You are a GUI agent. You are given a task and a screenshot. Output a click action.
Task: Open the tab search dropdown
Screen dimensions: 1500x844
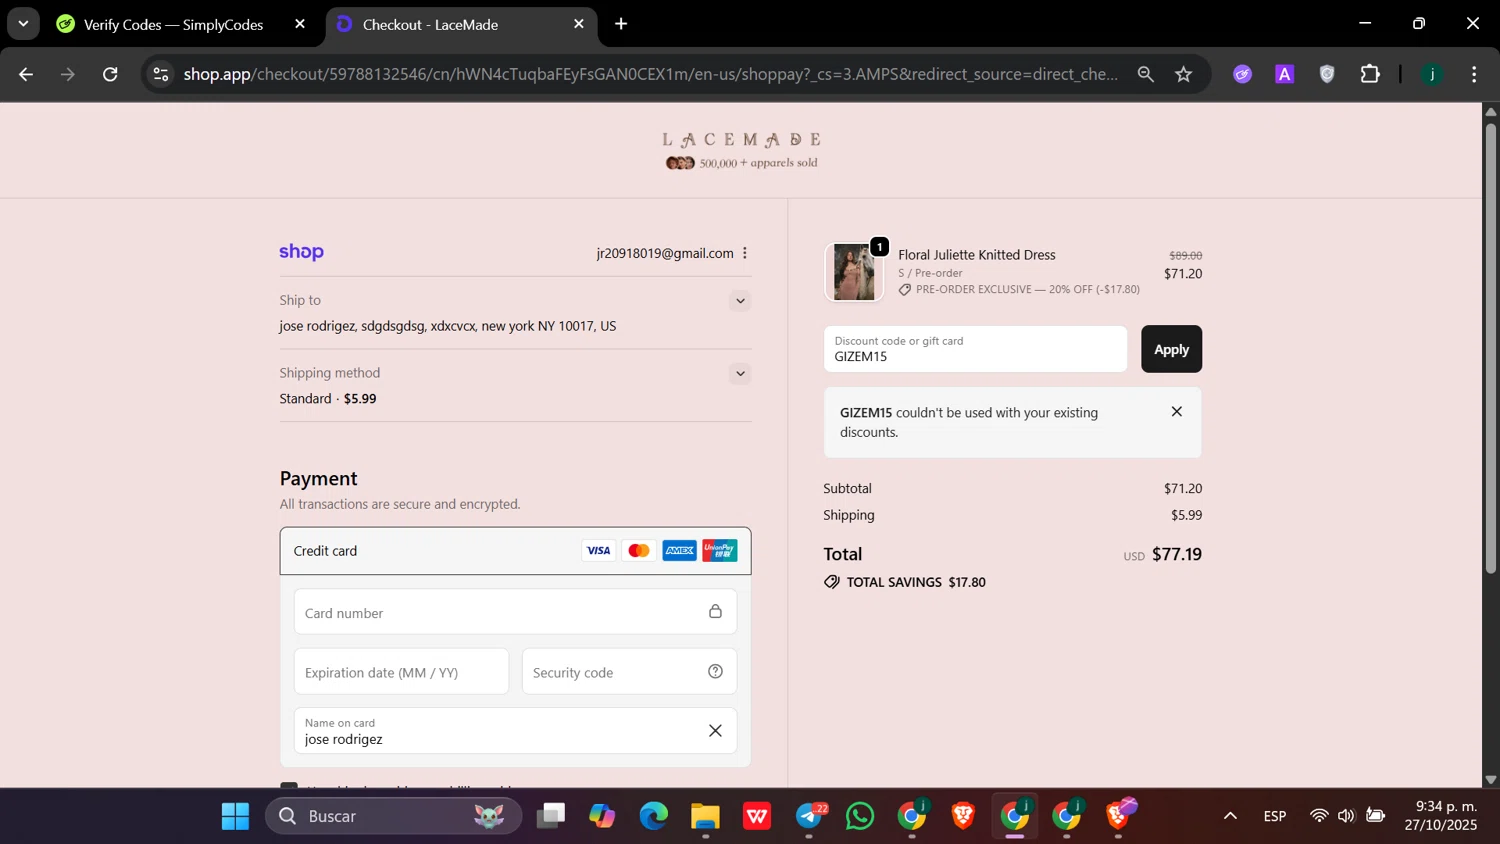pos(23,24)
